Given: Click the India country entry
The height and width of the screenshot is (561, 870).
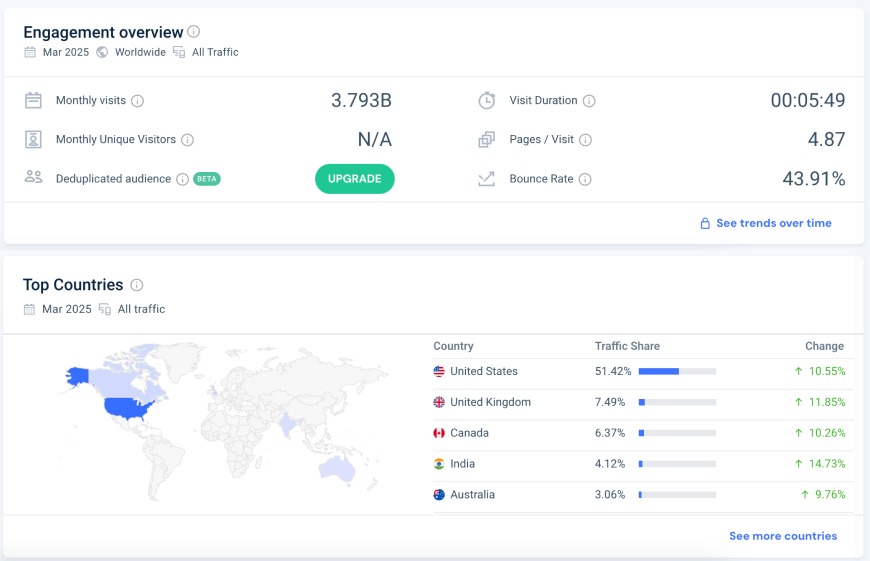Looking at the screenshot, I should [x=462, y=464].
